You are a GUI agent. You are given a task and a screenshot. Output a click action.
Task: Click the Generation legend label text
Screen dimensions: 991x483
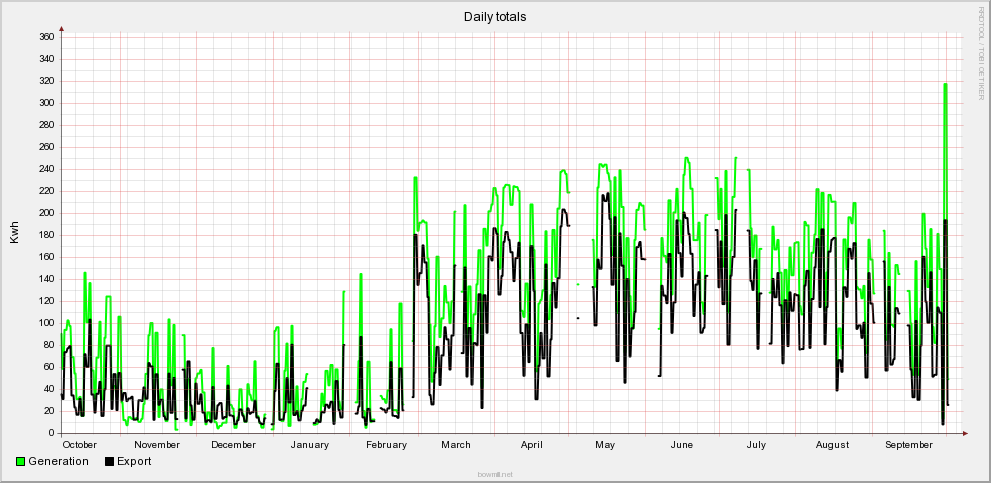point(58,461)
